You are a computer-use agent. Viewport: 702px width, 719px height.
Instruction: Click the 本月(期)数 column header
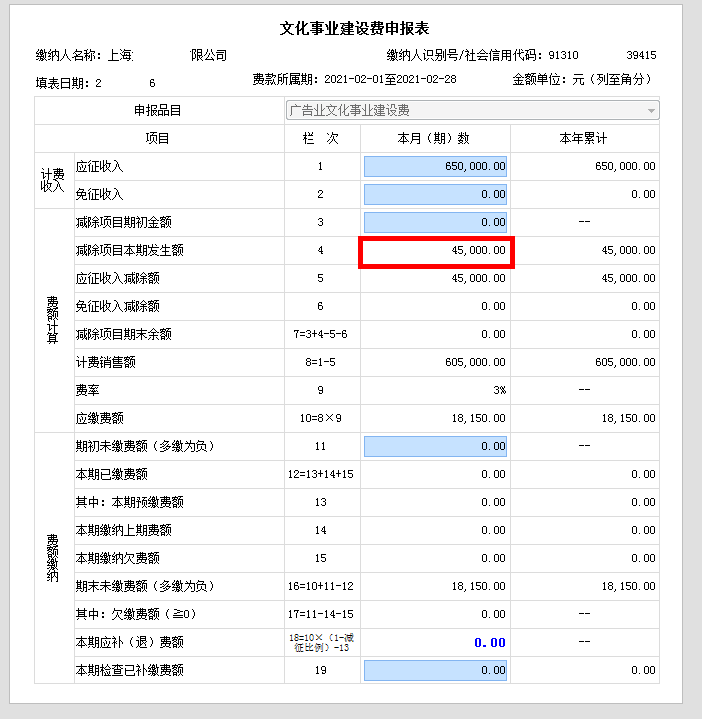[x=433, y=138]
